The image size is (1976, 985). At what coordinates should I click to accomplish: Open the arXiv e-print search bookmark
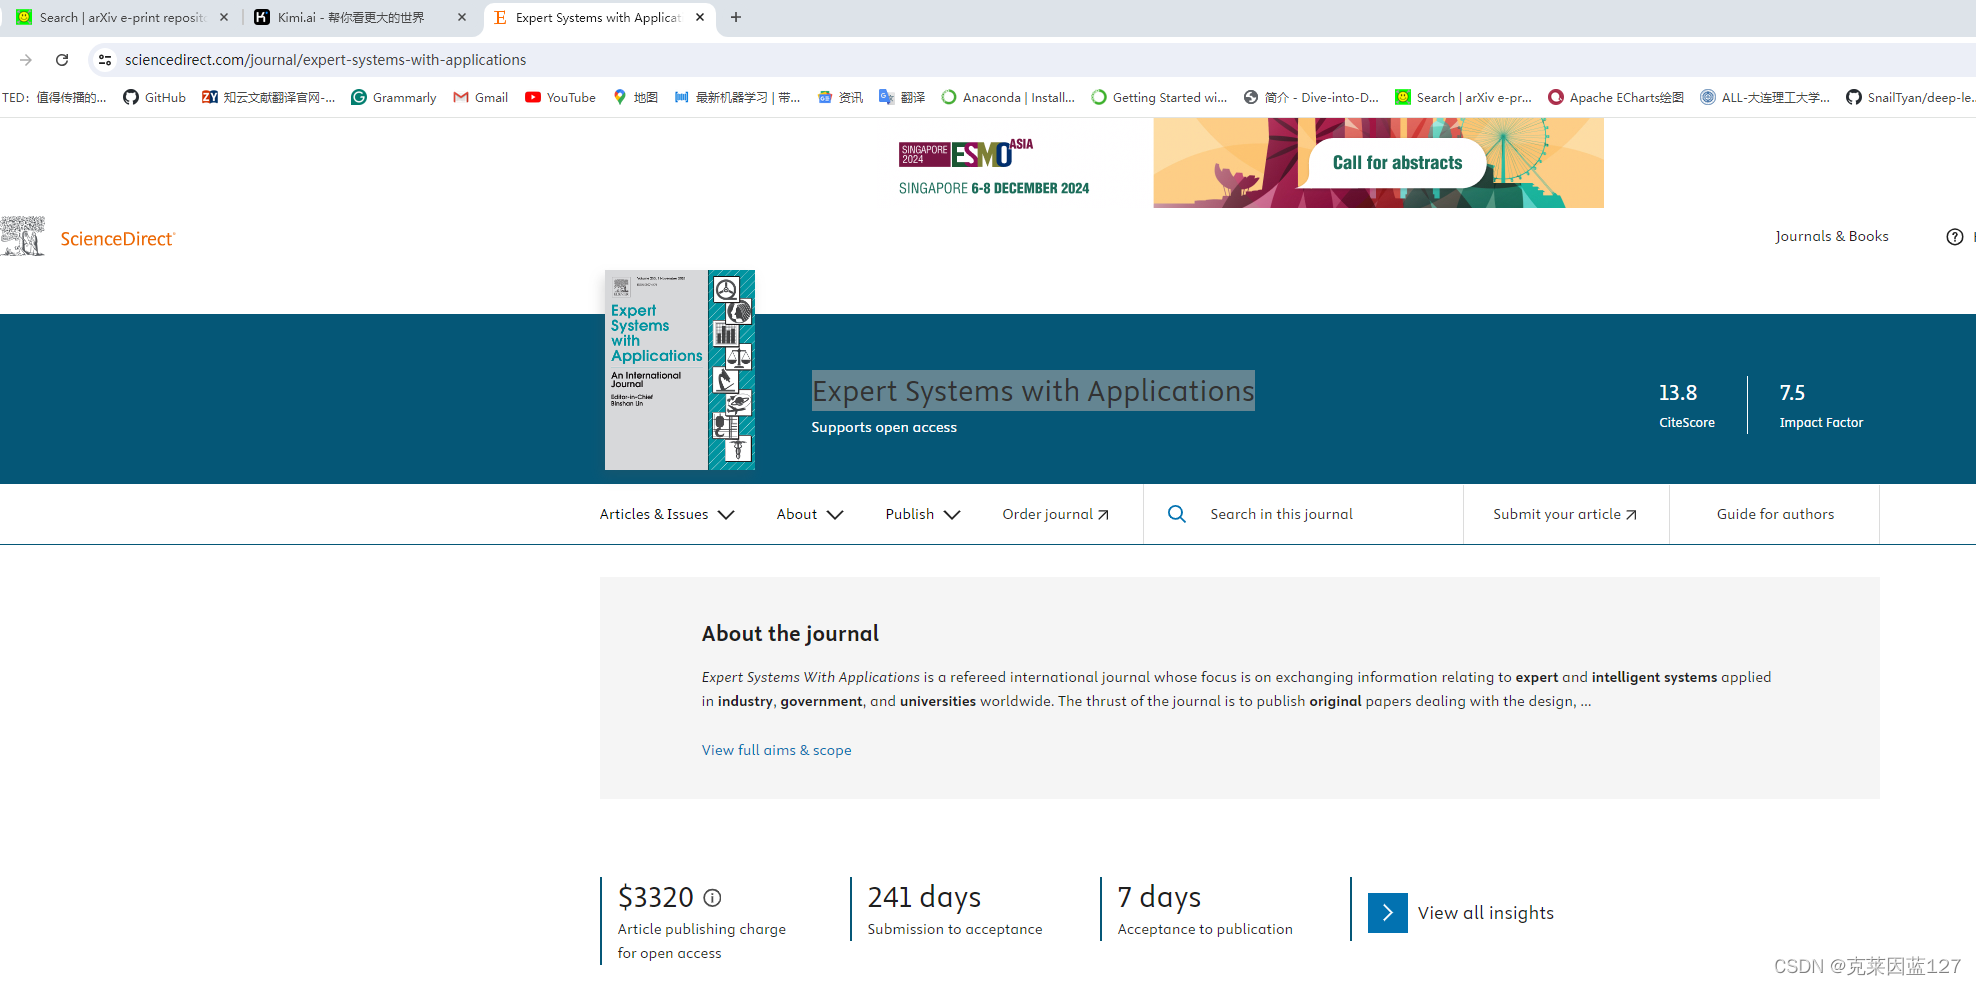point(1463,97)
